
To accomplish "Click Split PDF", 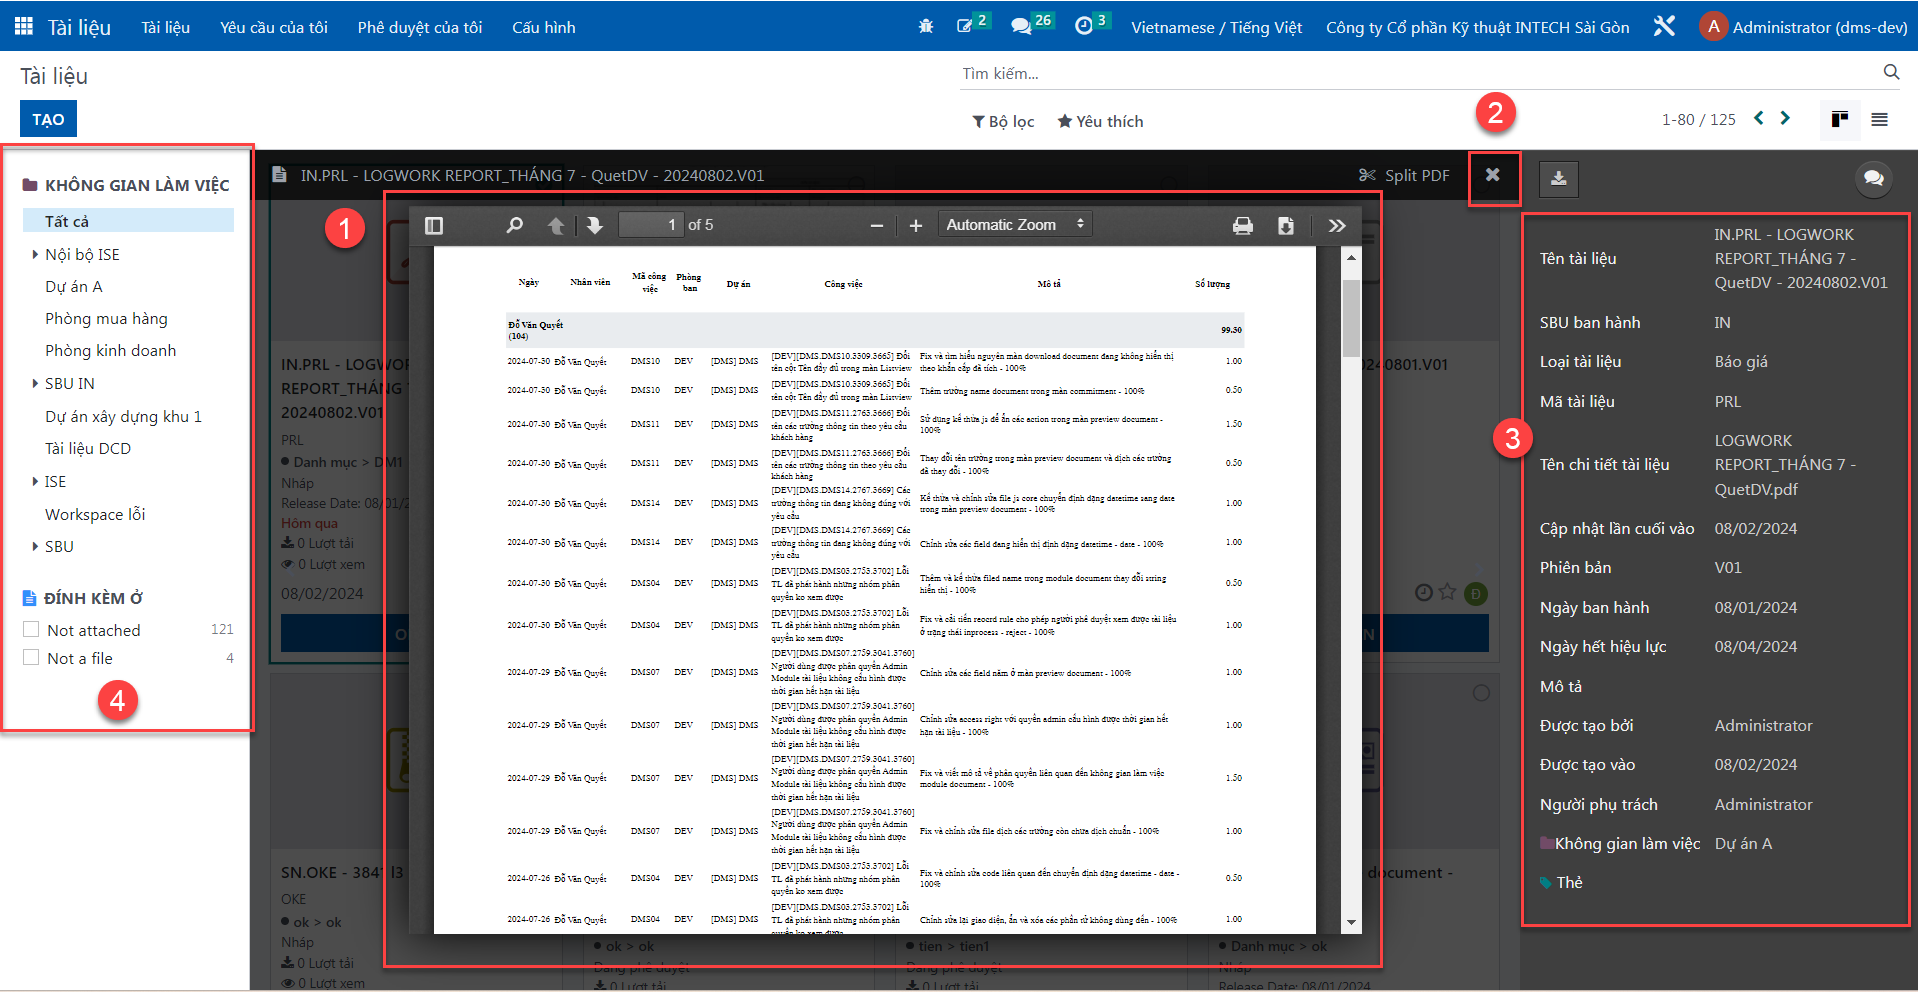I will click(x=1404, y=175).
